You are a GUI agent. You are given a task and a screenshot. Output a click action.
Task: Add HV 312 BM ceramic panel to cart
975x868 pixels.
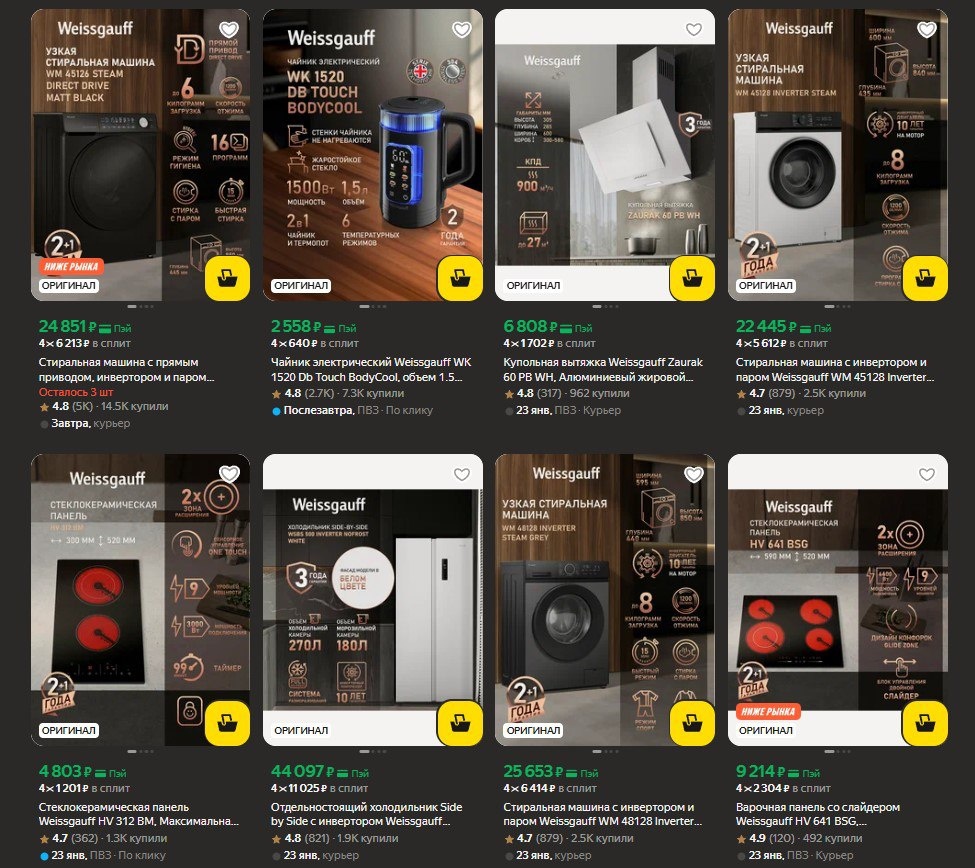228,723
